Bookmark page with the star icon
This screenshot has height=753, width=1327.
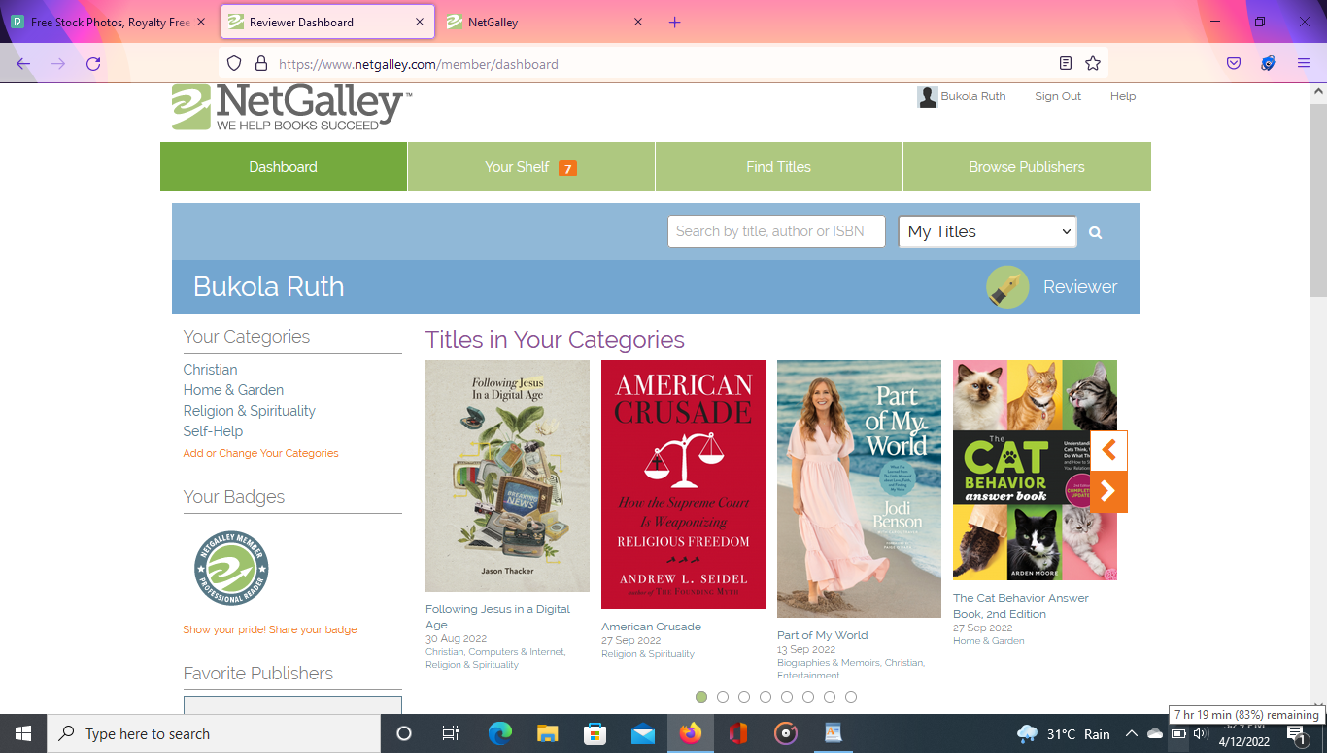click(1093, 64)
